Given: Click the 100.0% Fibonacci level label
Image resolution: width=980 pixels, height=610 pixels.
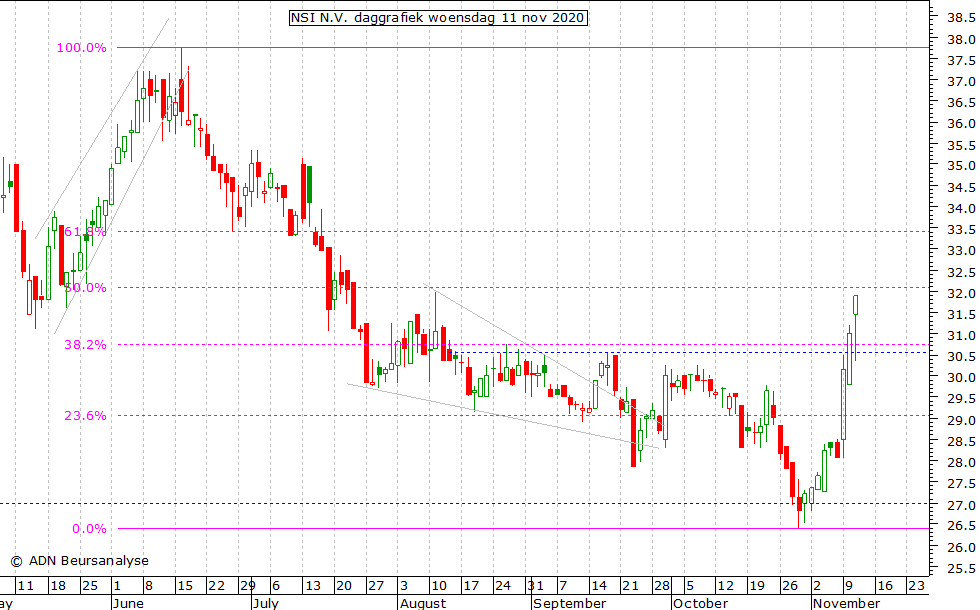Looking at the screenshot, I should pyautogui.click(x=82, y=48).
